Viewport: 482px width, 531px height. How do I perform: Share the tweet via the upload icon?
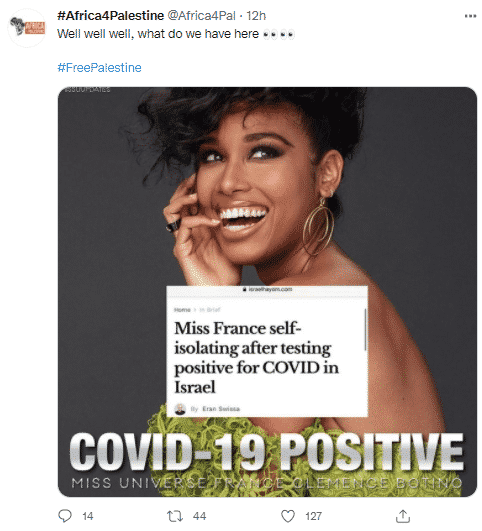click(403, 516)
